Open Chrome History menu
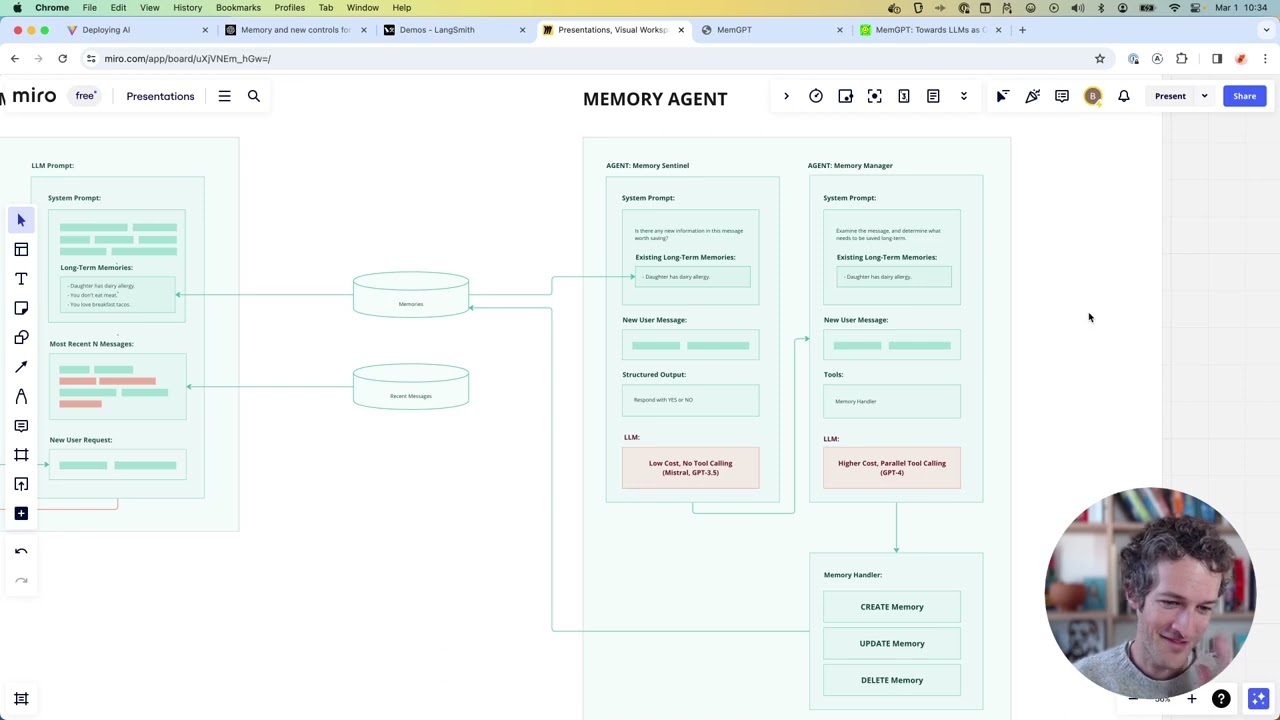1280x720 pixels. pyautogui.click(x=187, y=7)
